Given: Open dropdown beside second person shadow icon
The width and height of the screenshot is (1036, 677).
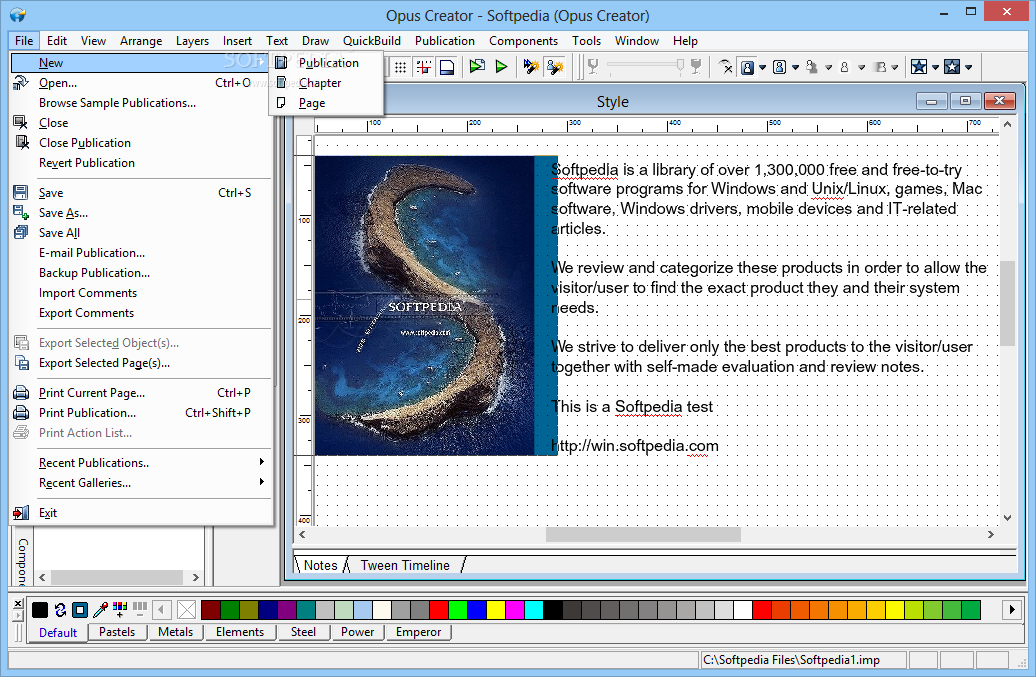Looking at the screenshot, I should click(796, 67).
